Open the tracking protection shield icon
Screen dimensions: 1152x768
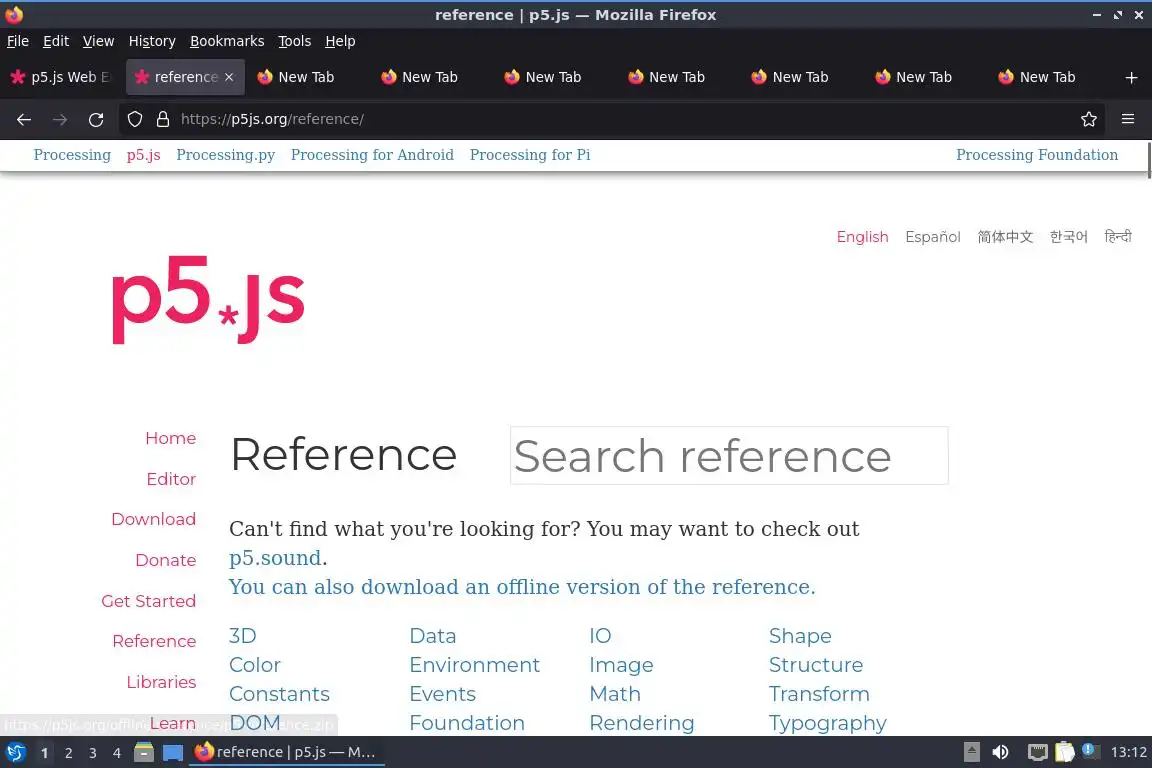(134, 119)
